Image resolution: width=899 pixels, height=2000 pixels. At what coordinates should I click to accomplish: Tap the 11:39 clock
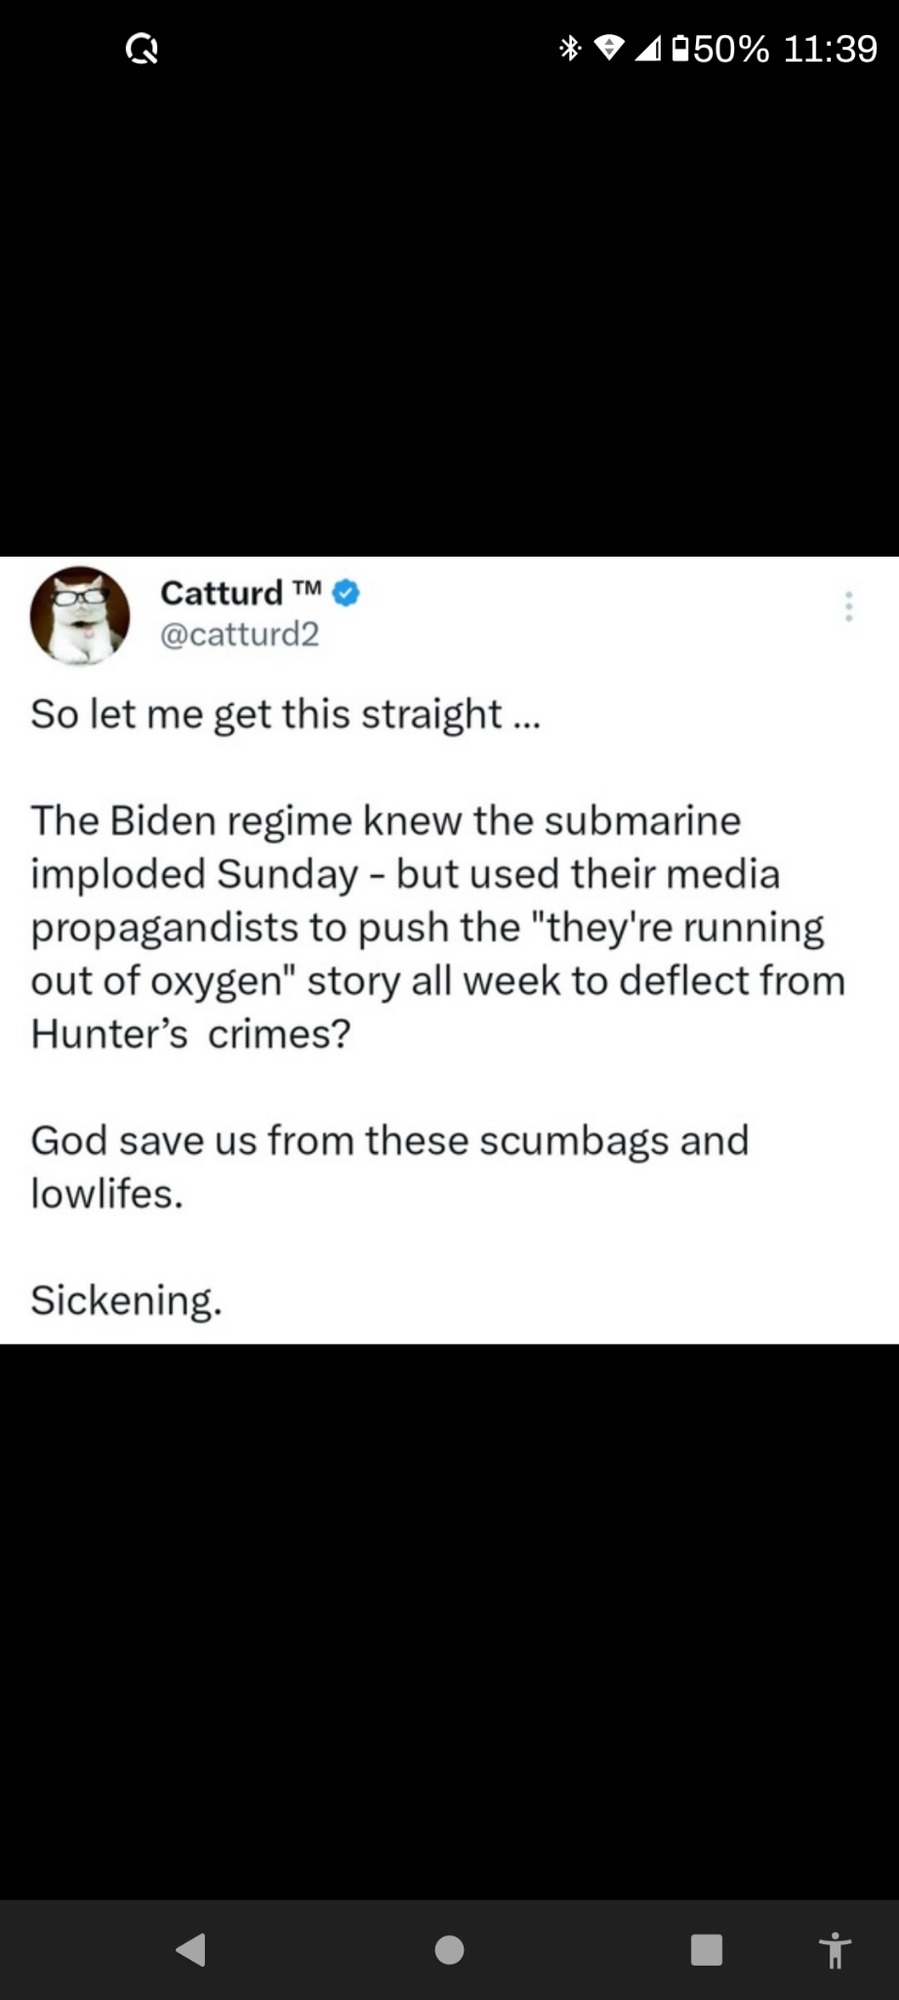(830, 48)
